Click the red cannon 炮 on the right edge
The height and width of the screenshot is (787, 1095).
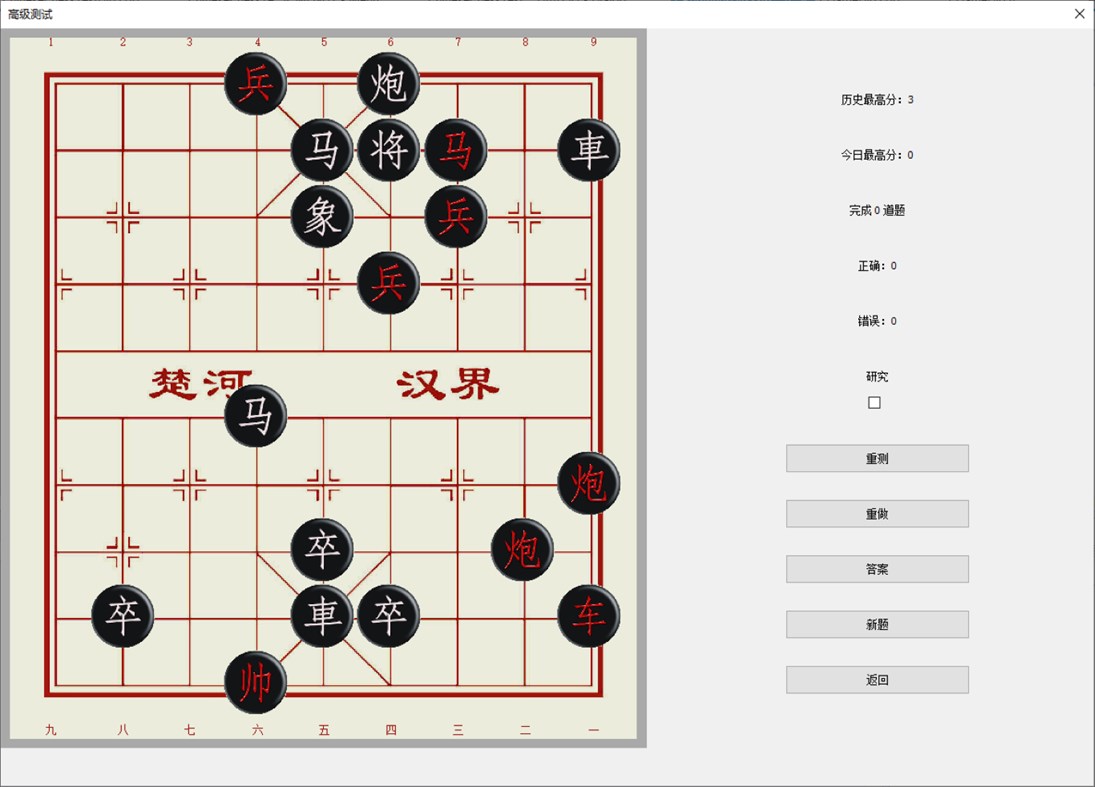(x=589, y=482)
